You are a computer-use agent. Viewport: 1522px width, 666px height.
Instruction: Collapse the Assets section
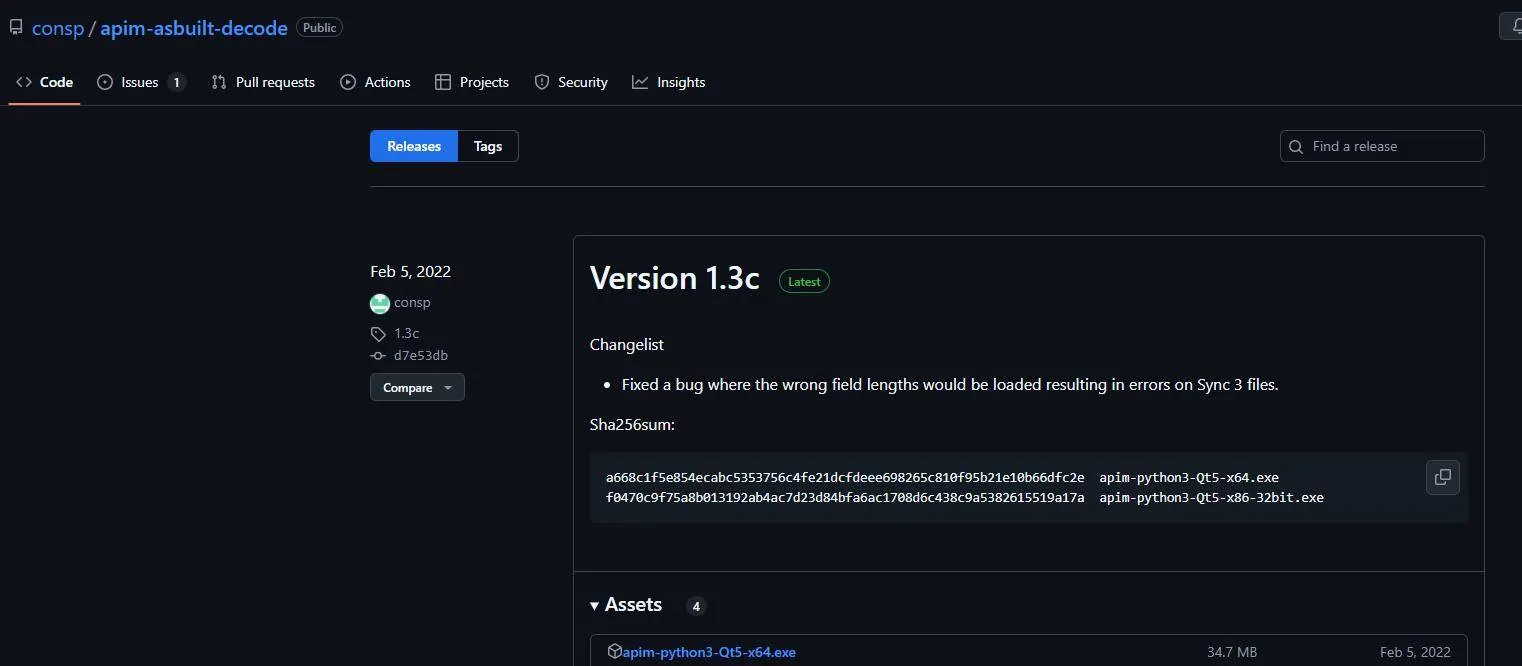click(x=626, y=605)
